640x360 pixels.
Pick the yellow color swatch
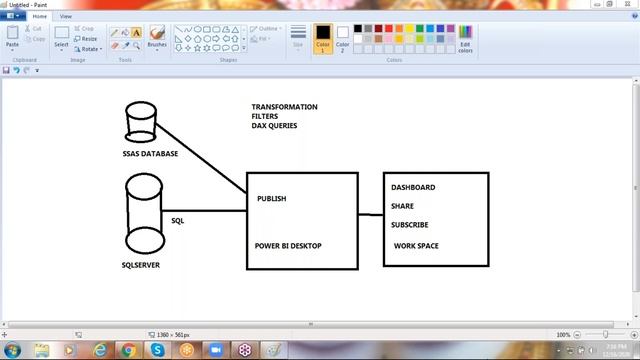(x=409, y=29)
